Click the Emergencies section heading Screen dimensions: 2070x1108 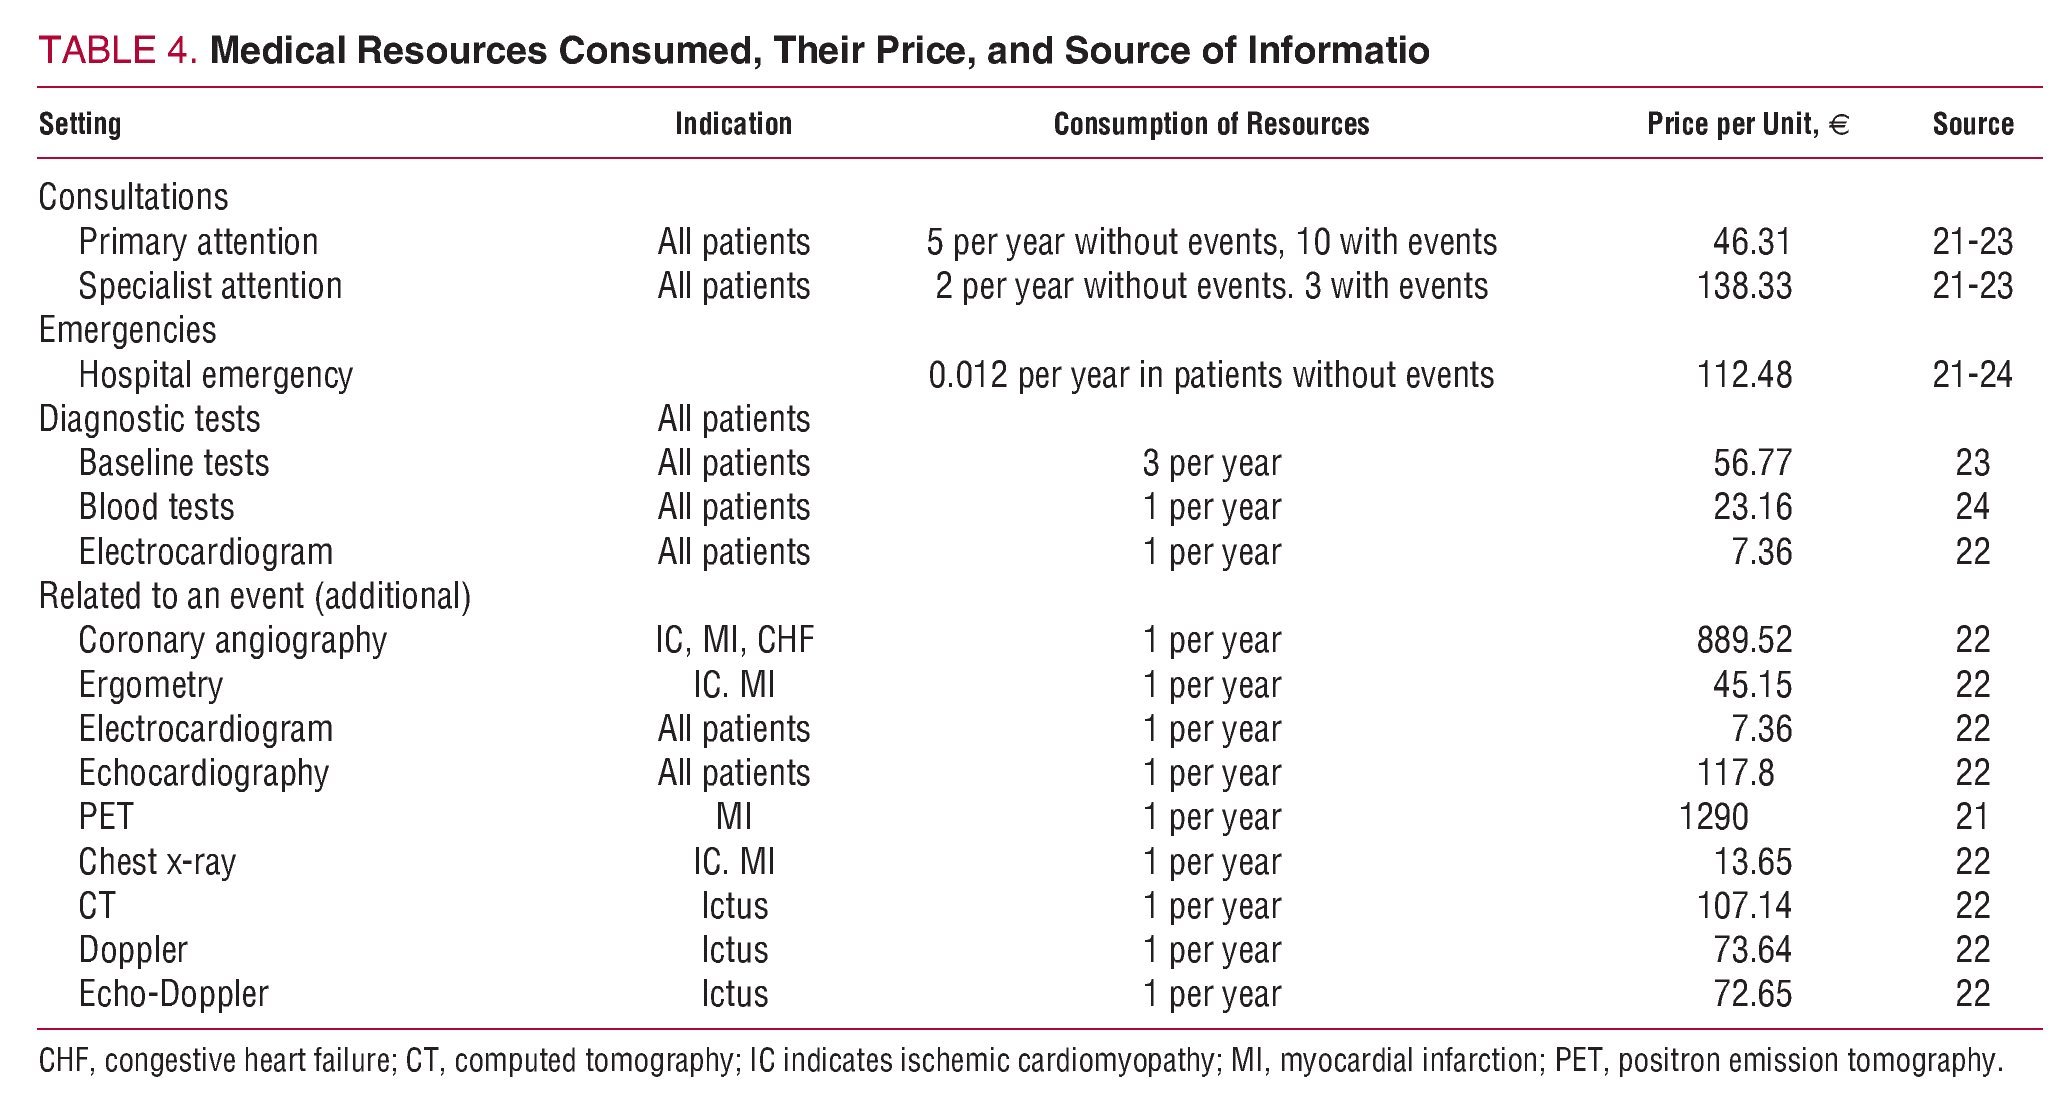click(x=127, y=330)
